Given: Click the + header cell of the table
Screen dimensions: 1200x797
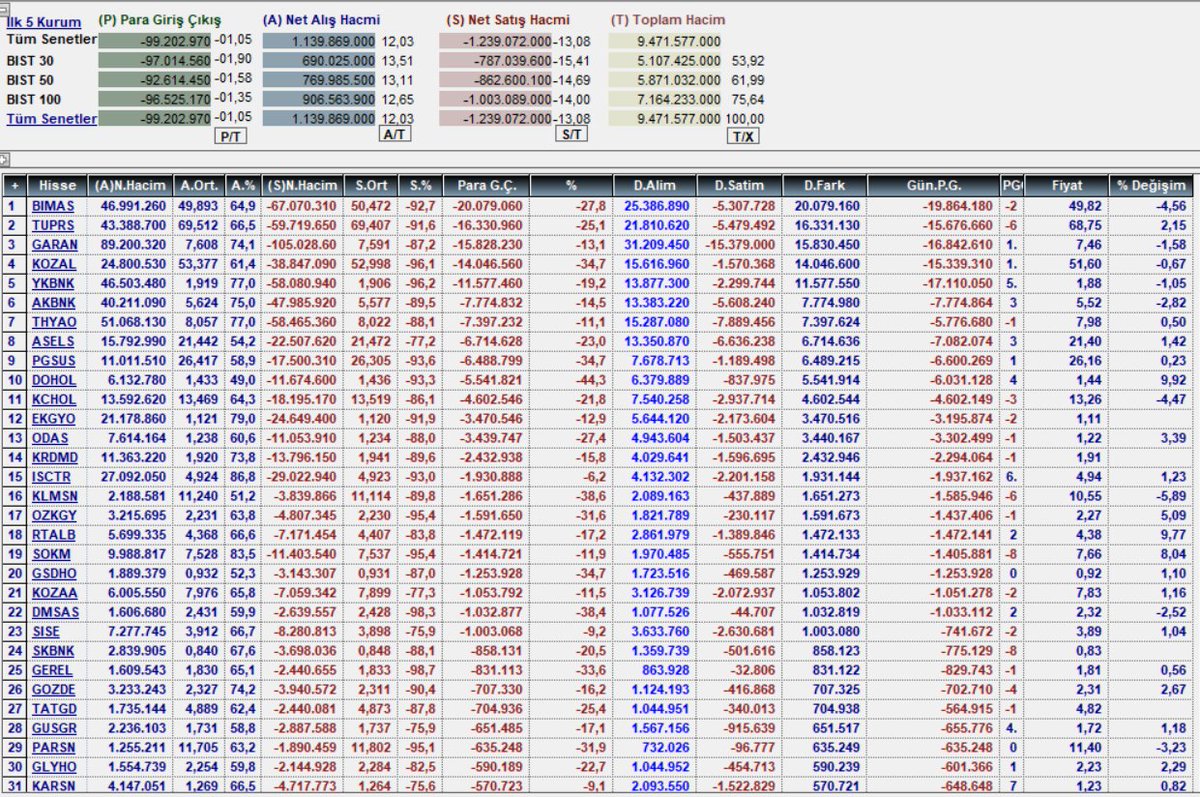Looking at the screenshot, I should (x=14, y=186).
